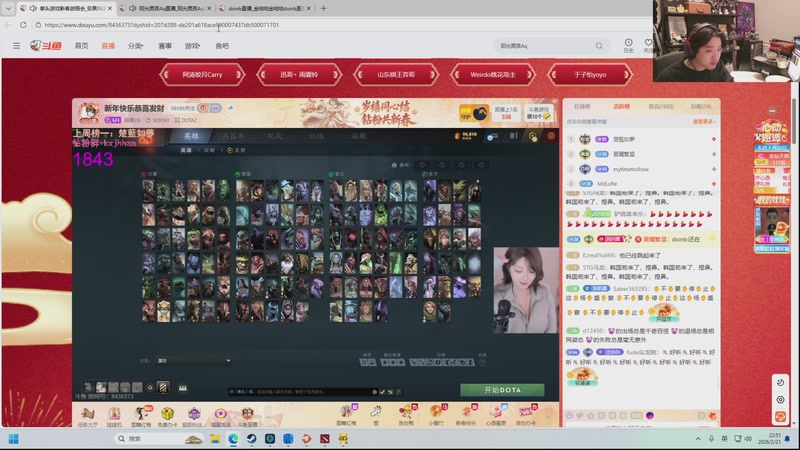
Task: Switch to the doinb stream browser tab
Action: 264,8
